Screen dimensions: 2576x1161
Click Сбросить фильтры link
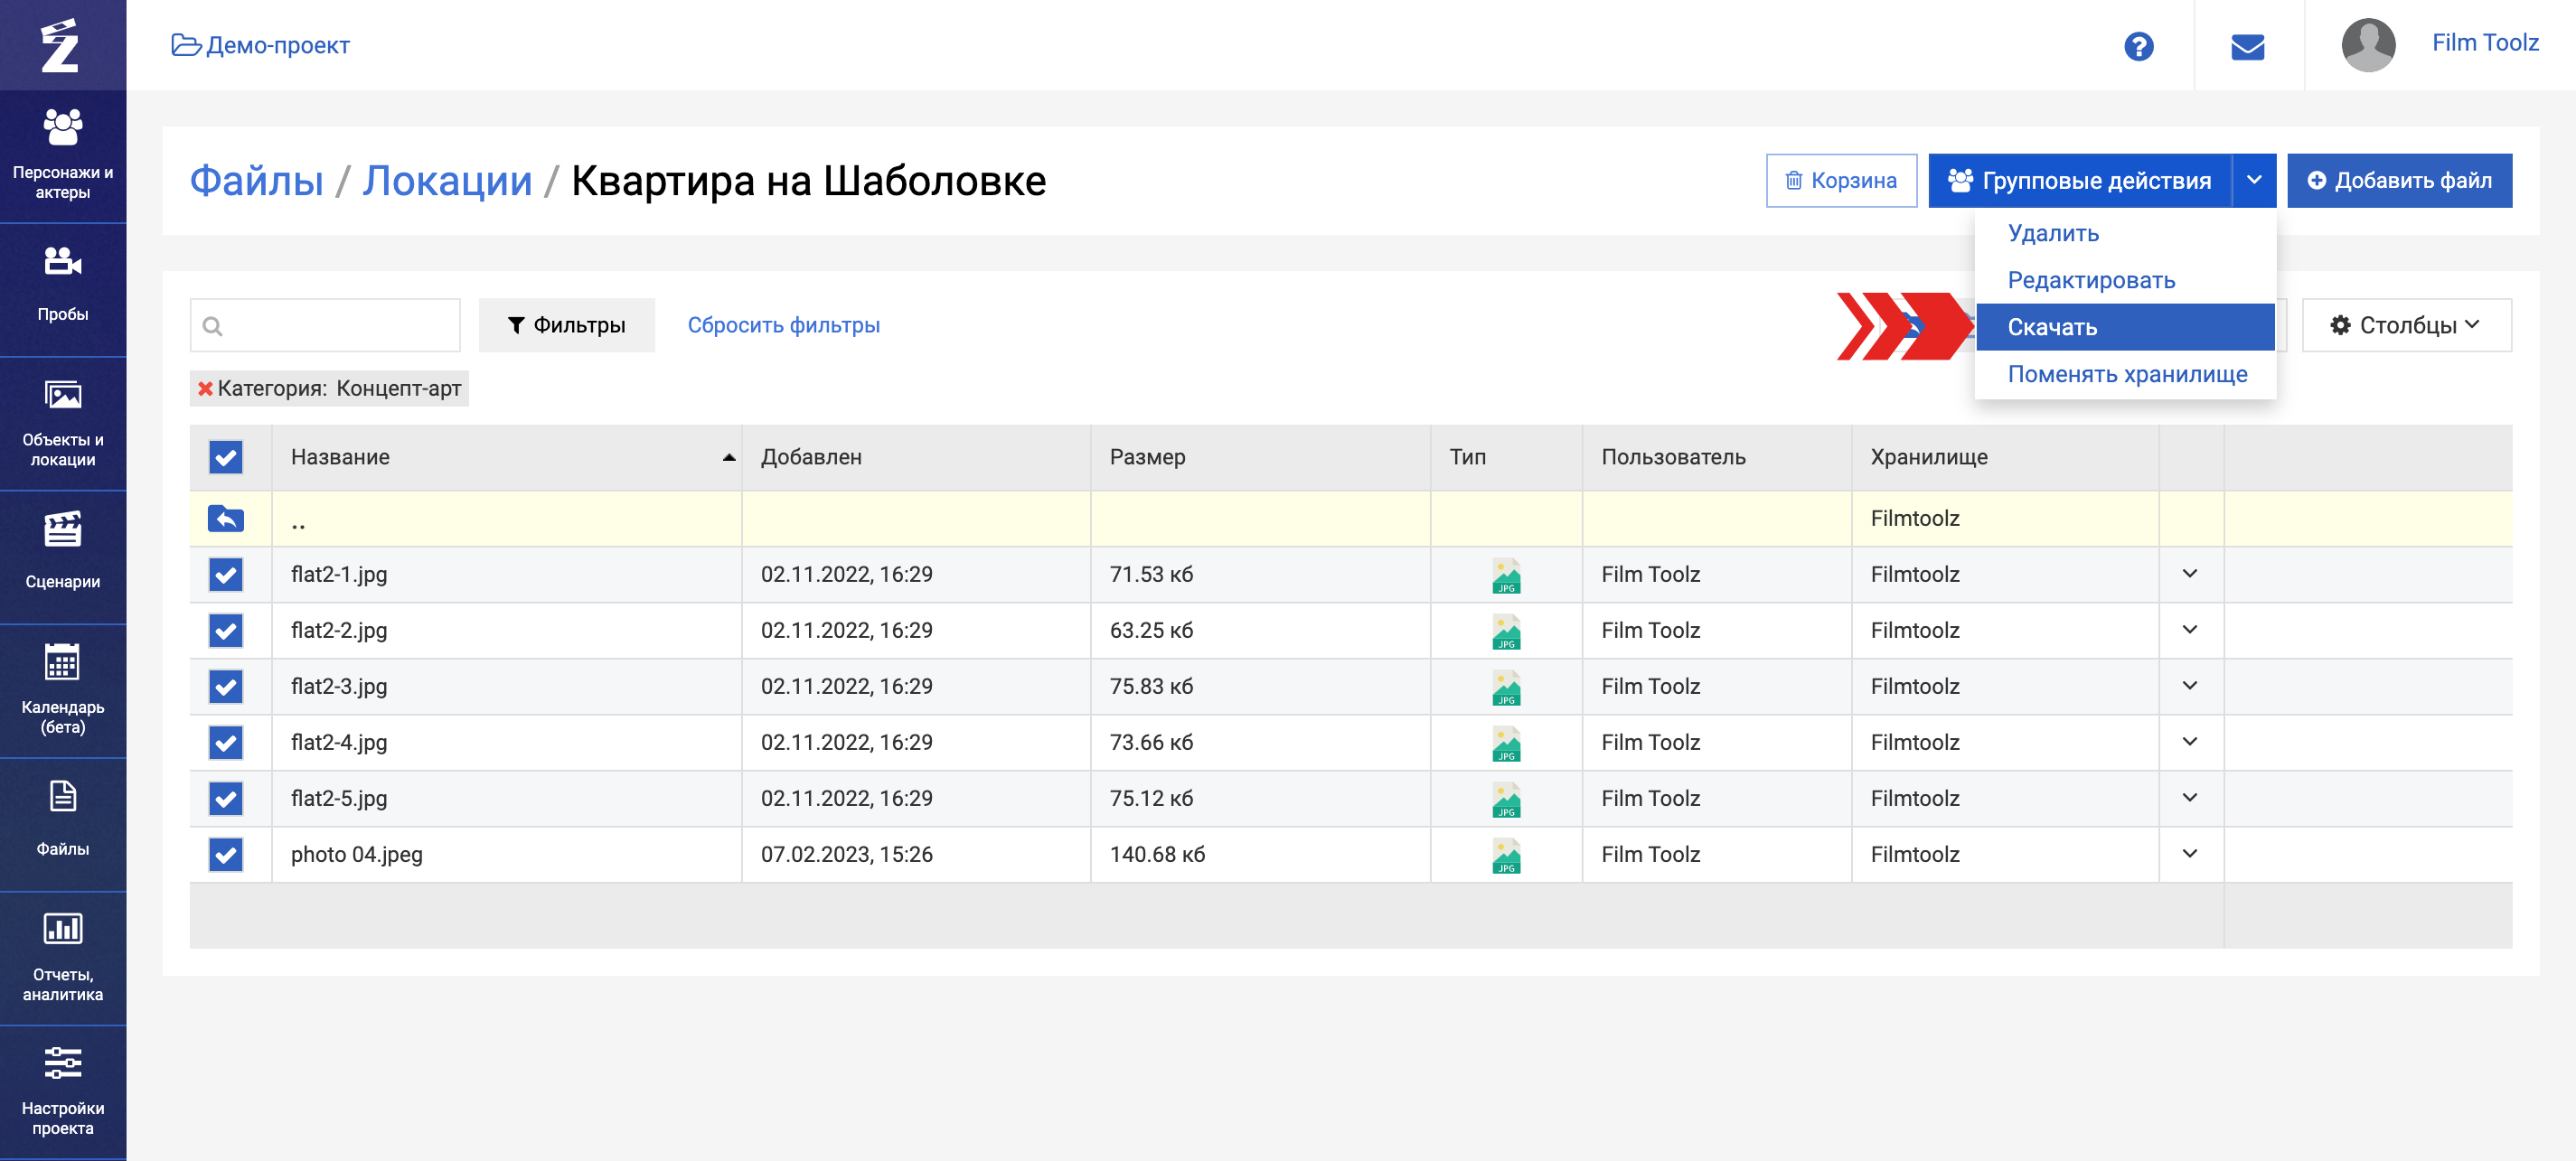click(783, 325)
